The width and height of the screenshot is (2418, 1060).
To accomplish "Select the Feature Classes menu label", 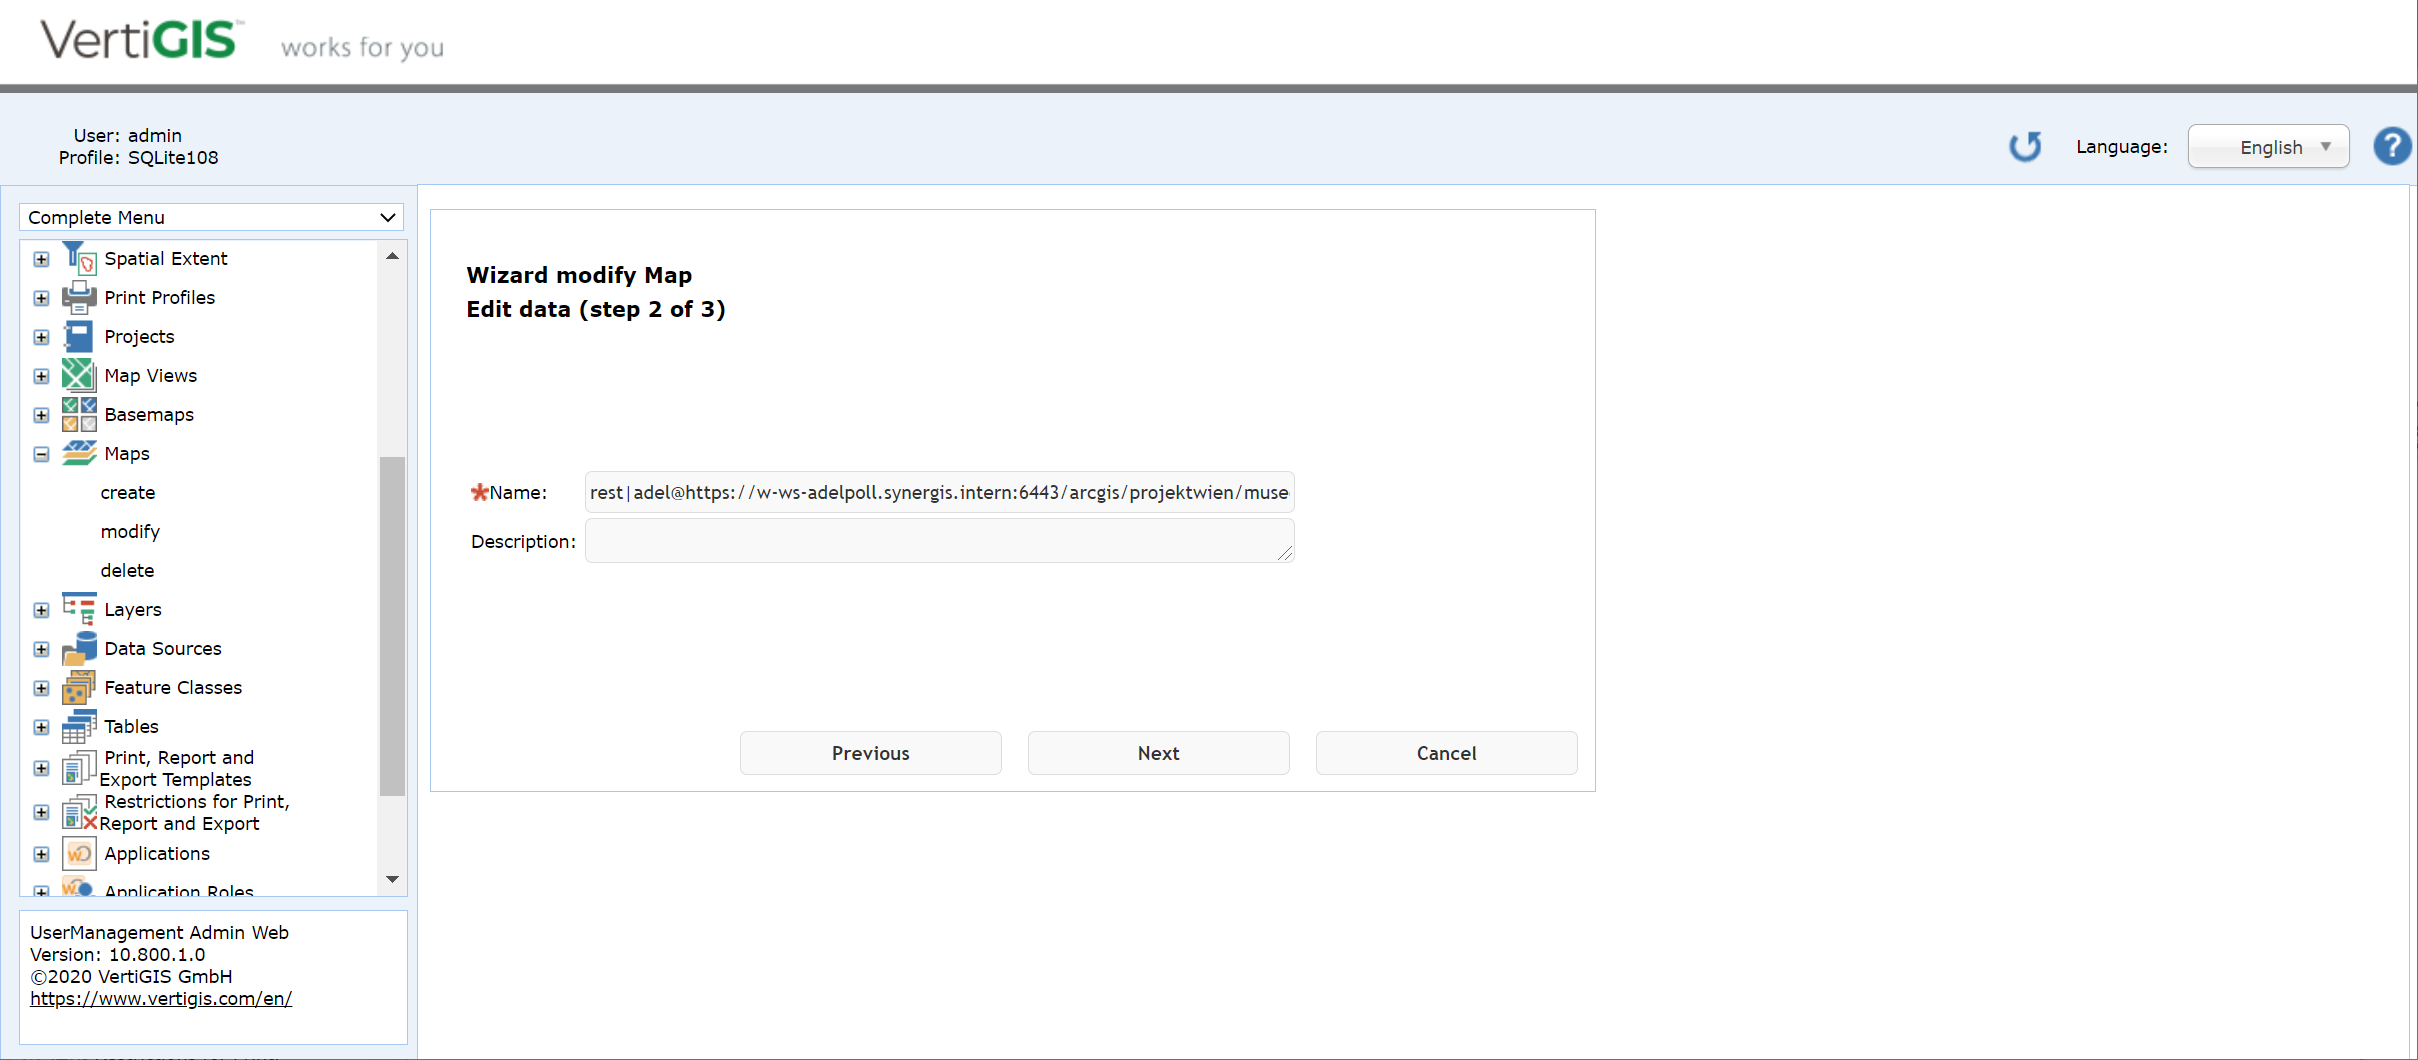I will (x=173, y=687).
